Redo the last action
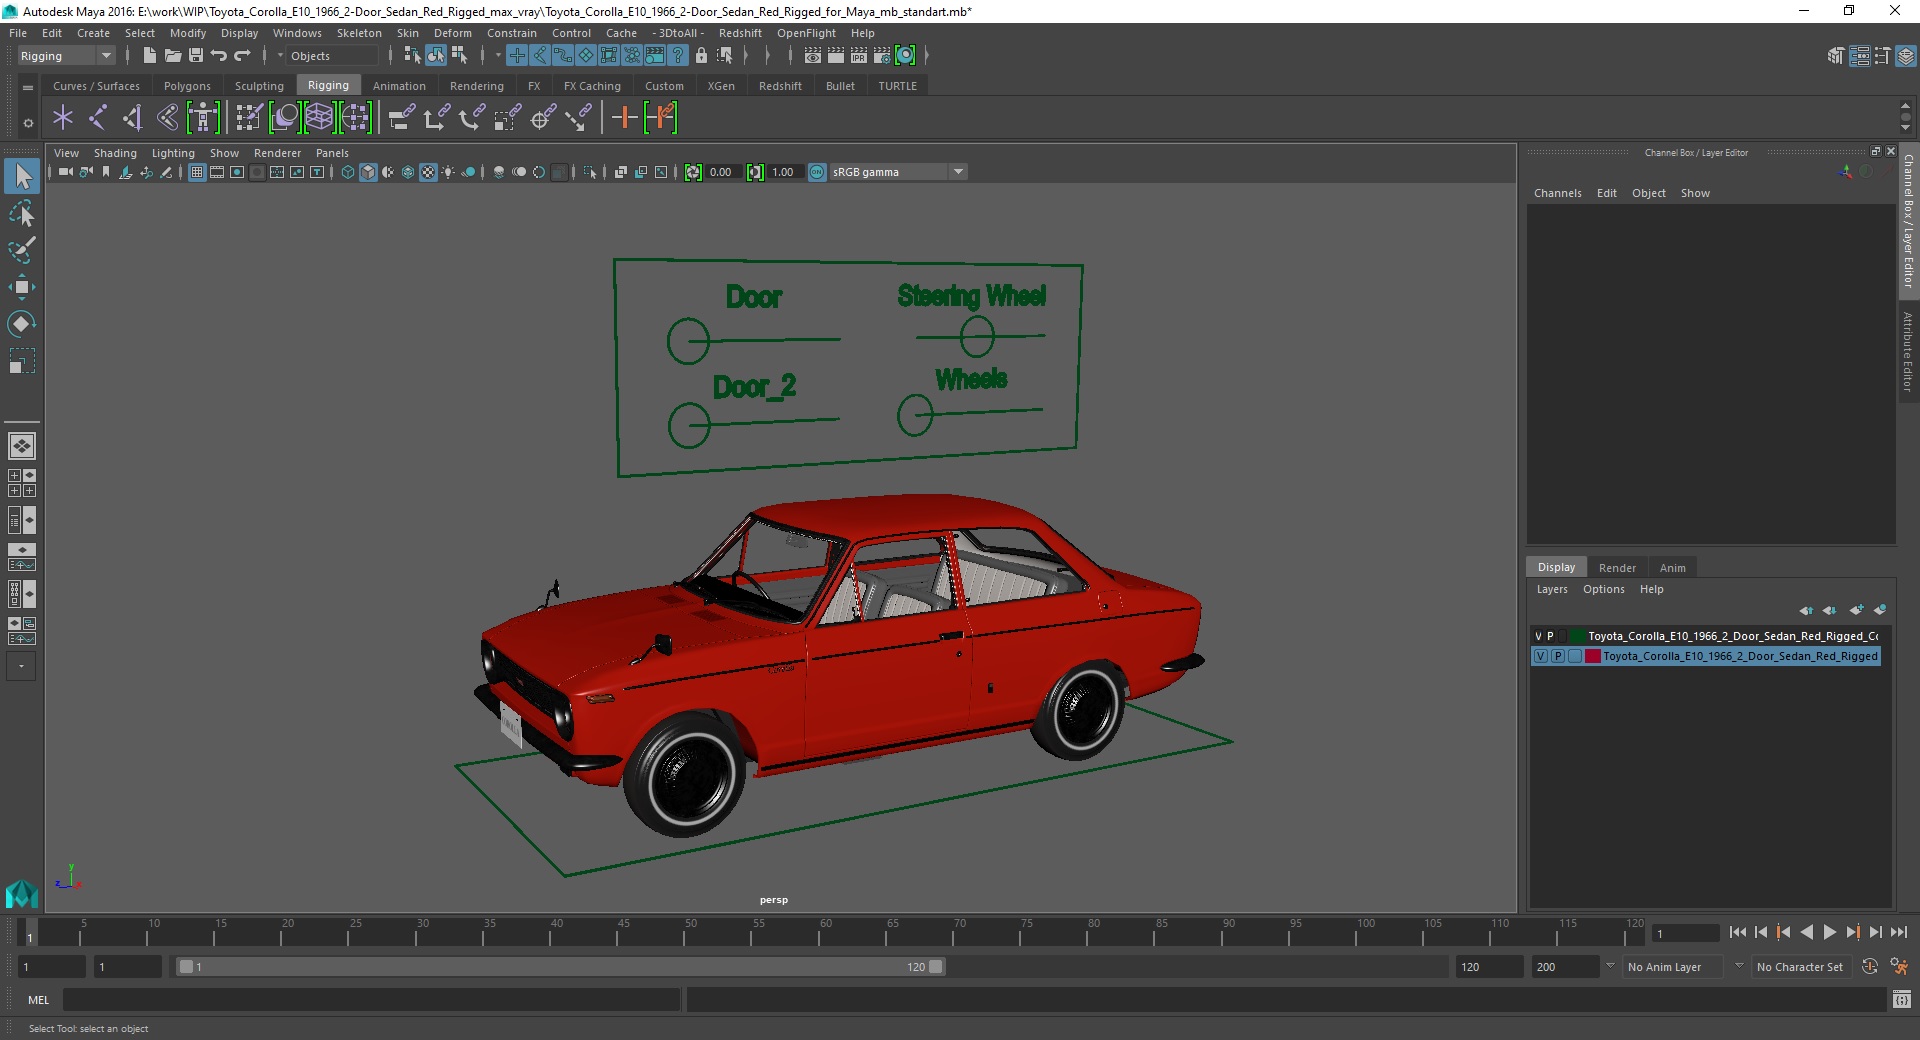This screenshot has width=1920, height=1040. tap(243, 56)
